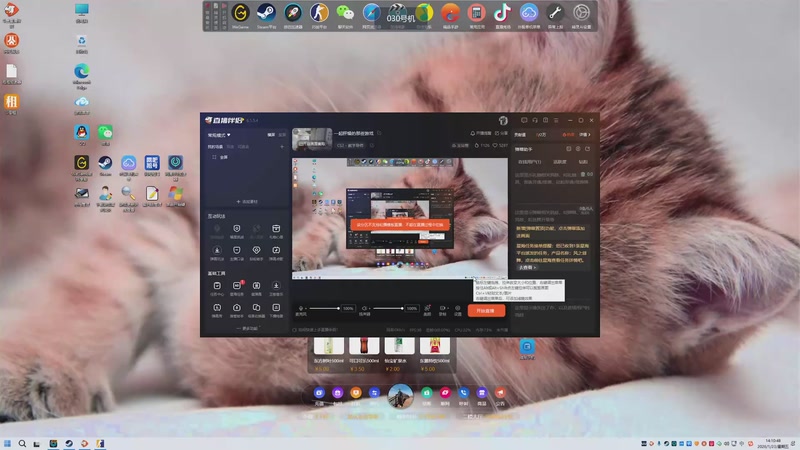Viewport: 800px width, 450px height.
Task: Adjust the speaker volume slider
Action: [x=388, y=308]
